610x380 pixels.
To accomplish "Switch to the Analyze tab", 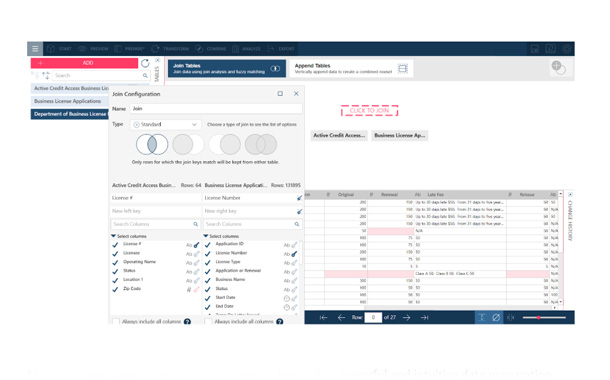I will pyautogui.click(x=246, y=49).
